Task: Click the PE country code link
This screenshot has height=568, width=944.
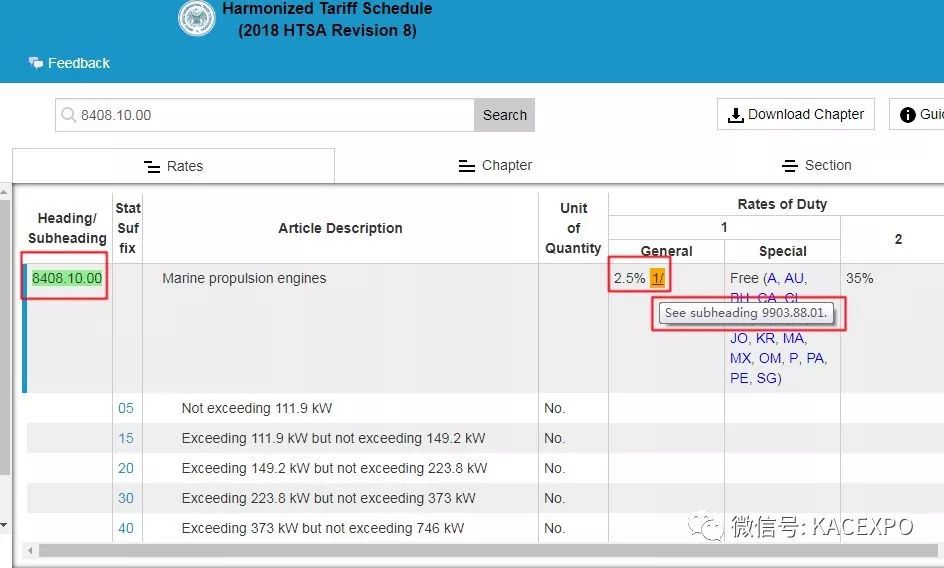Action: tap(739, 378)
